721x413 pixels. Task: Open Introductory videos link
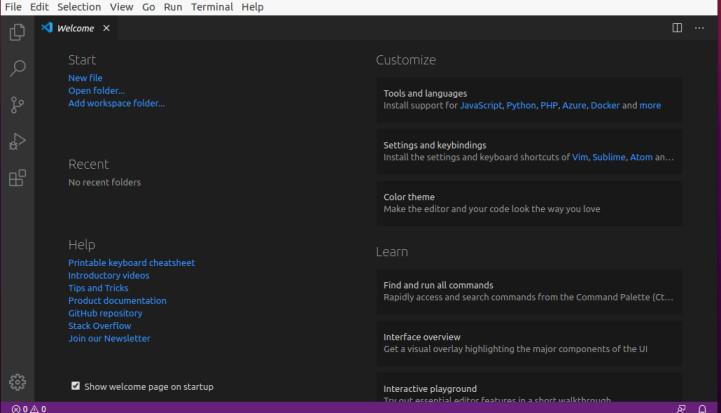pyautogui.click(x=109, y=275)
